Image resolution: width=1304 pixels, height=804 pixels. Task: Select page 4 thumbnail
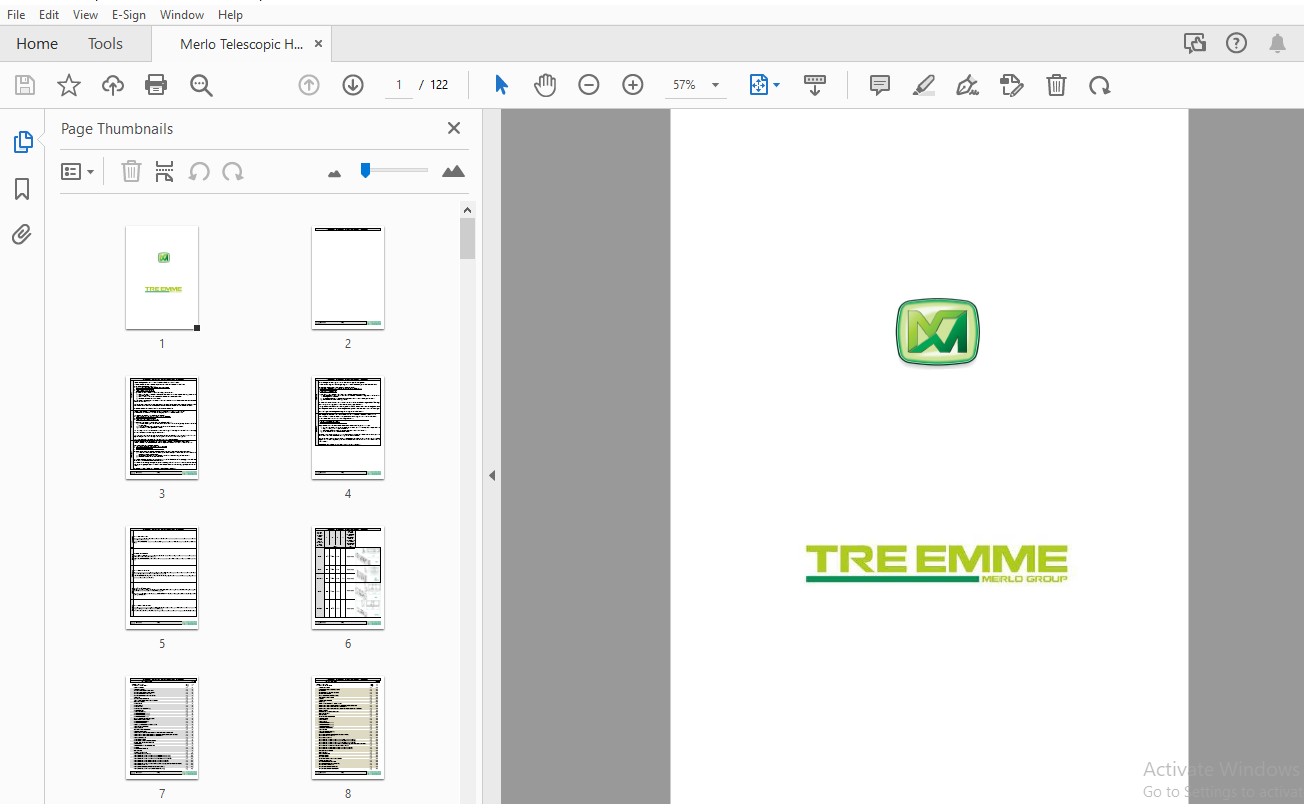click(348, 428)
